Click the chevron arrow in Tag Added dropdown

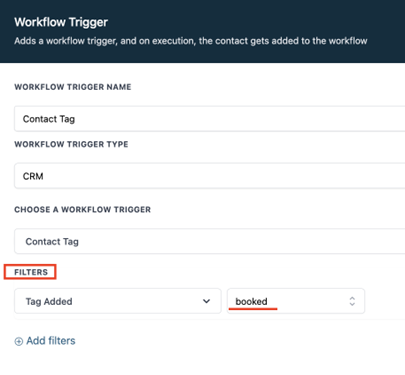tap(207, 301)
